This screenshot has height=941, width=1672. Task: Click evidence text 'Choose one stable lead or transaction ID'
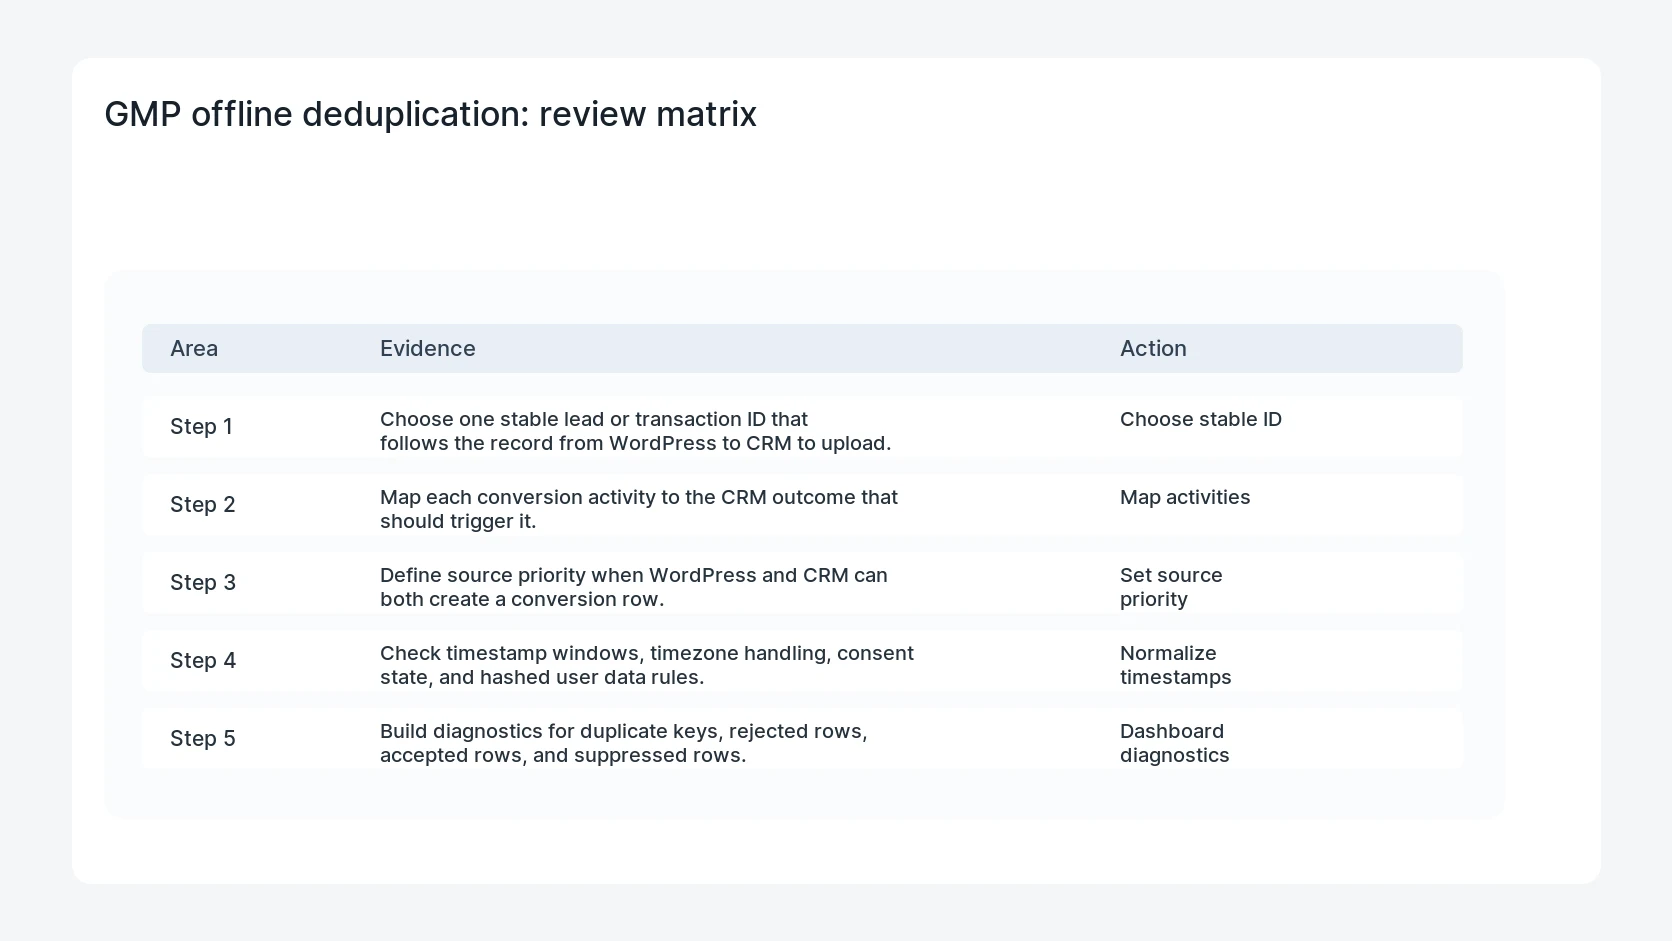[573, 419]
